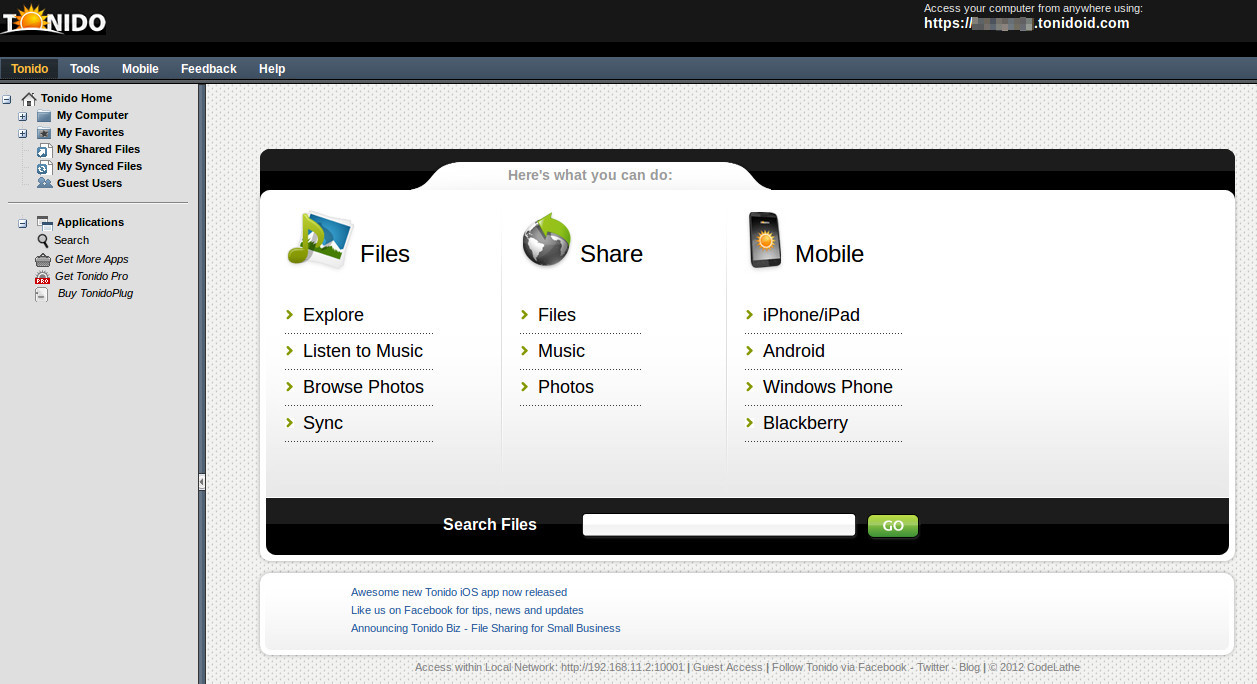Open Buy TonidoPlug in the sidebar
The image size is (1257, 684).
click(95, 294)
